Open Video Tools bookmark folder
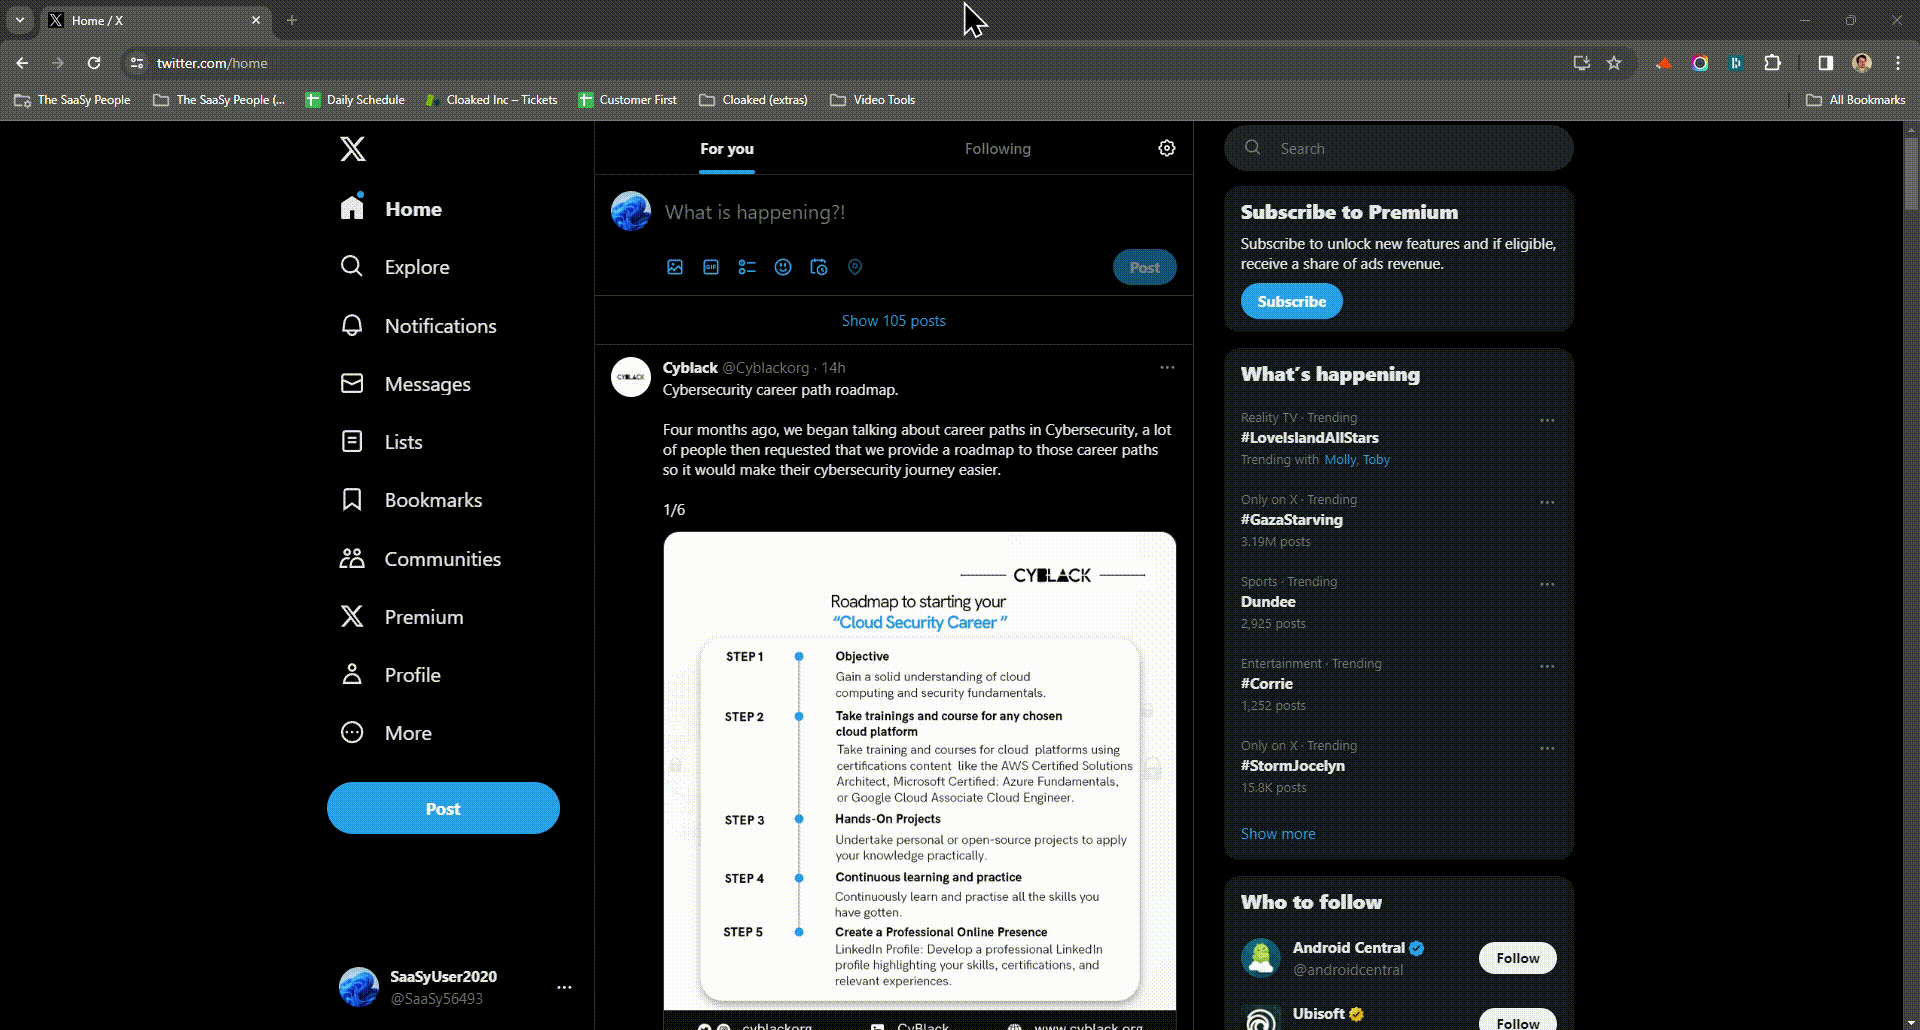This screenshot has width=1920, height=1030. click(x=873, y=100)
